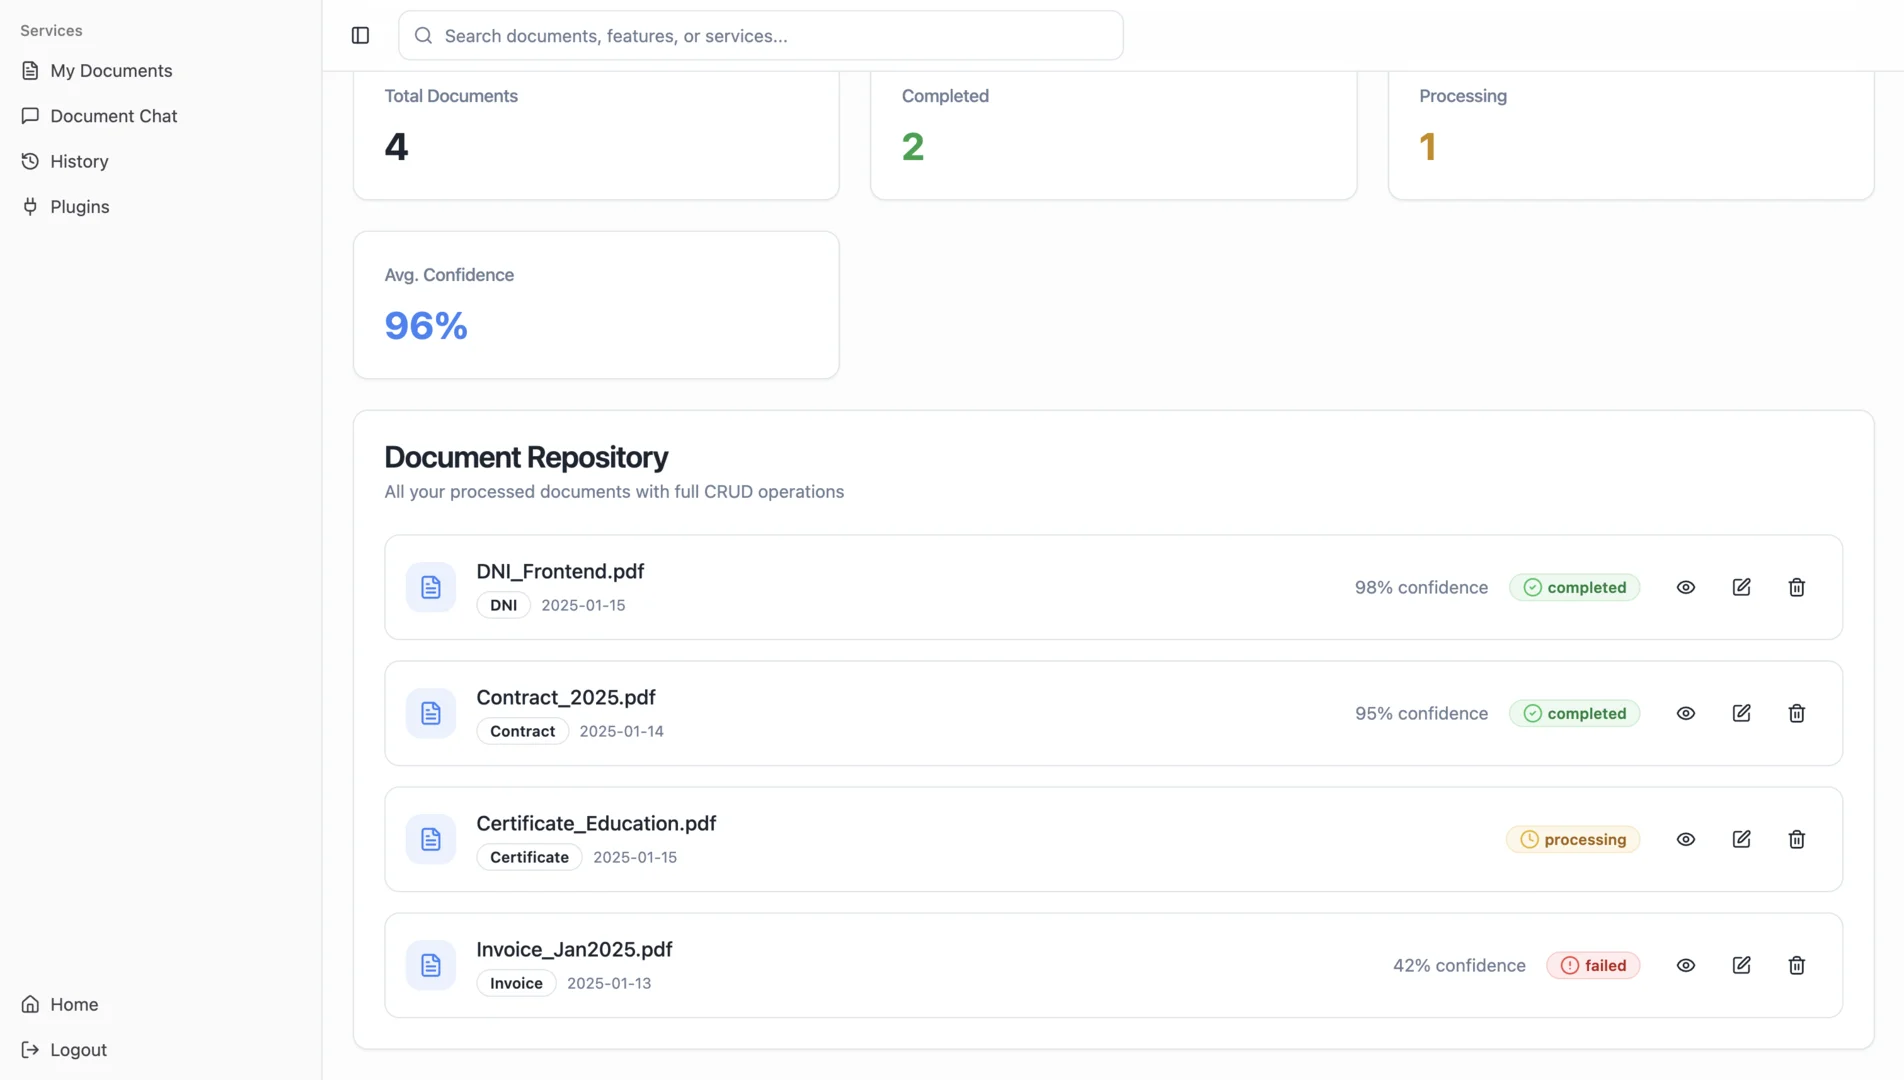Click Logout in the sidebar
The image size is (1904, 1080).
click(78, 1050)
